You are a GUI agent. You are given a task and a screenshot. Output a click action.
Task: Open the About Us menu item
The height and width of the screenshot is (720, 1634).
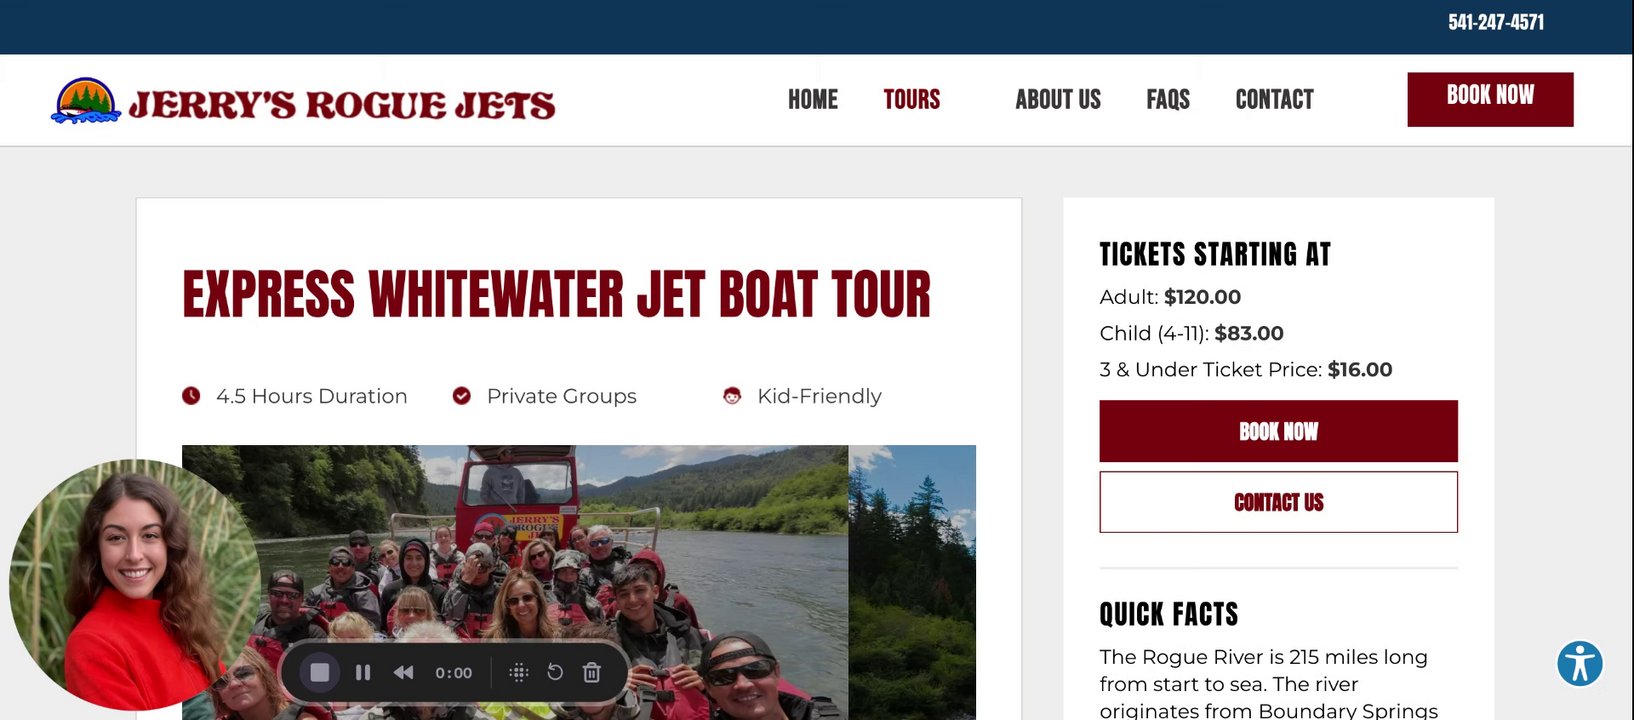pyautogui.click(x=1057, y=99)
